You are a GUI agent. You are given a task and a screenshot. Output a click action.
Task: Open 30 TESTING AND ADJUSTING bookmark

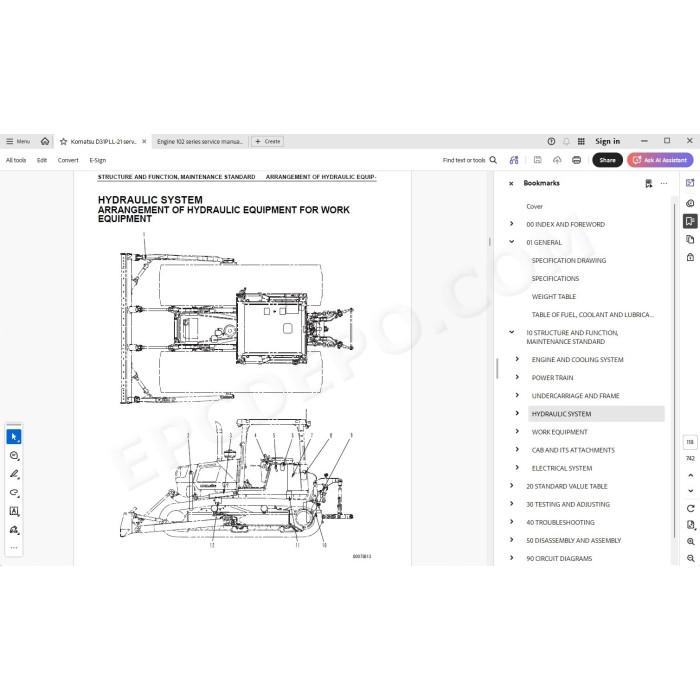tap(568, 504)
